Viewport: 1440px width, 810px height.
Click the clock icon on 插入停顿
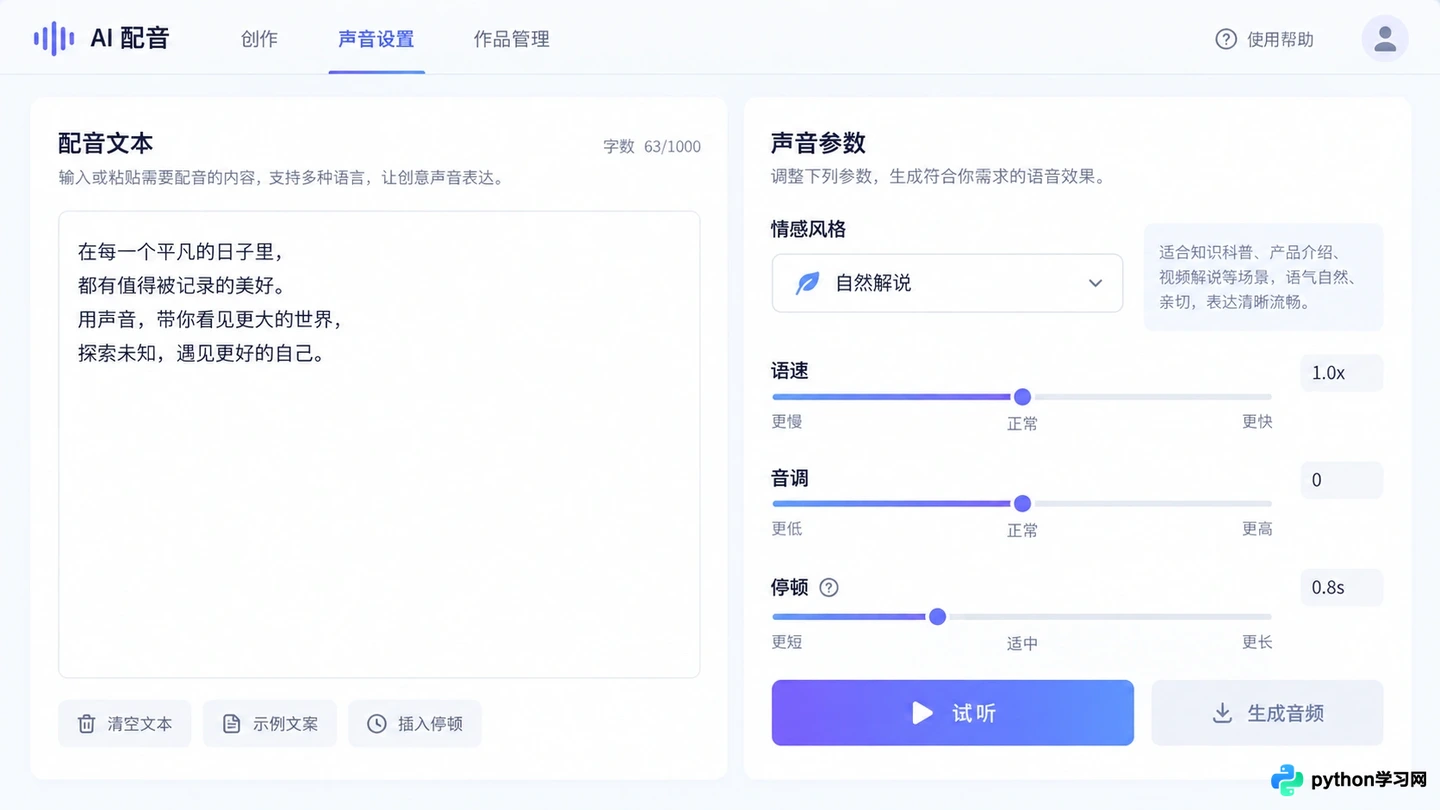pos(377,723)
